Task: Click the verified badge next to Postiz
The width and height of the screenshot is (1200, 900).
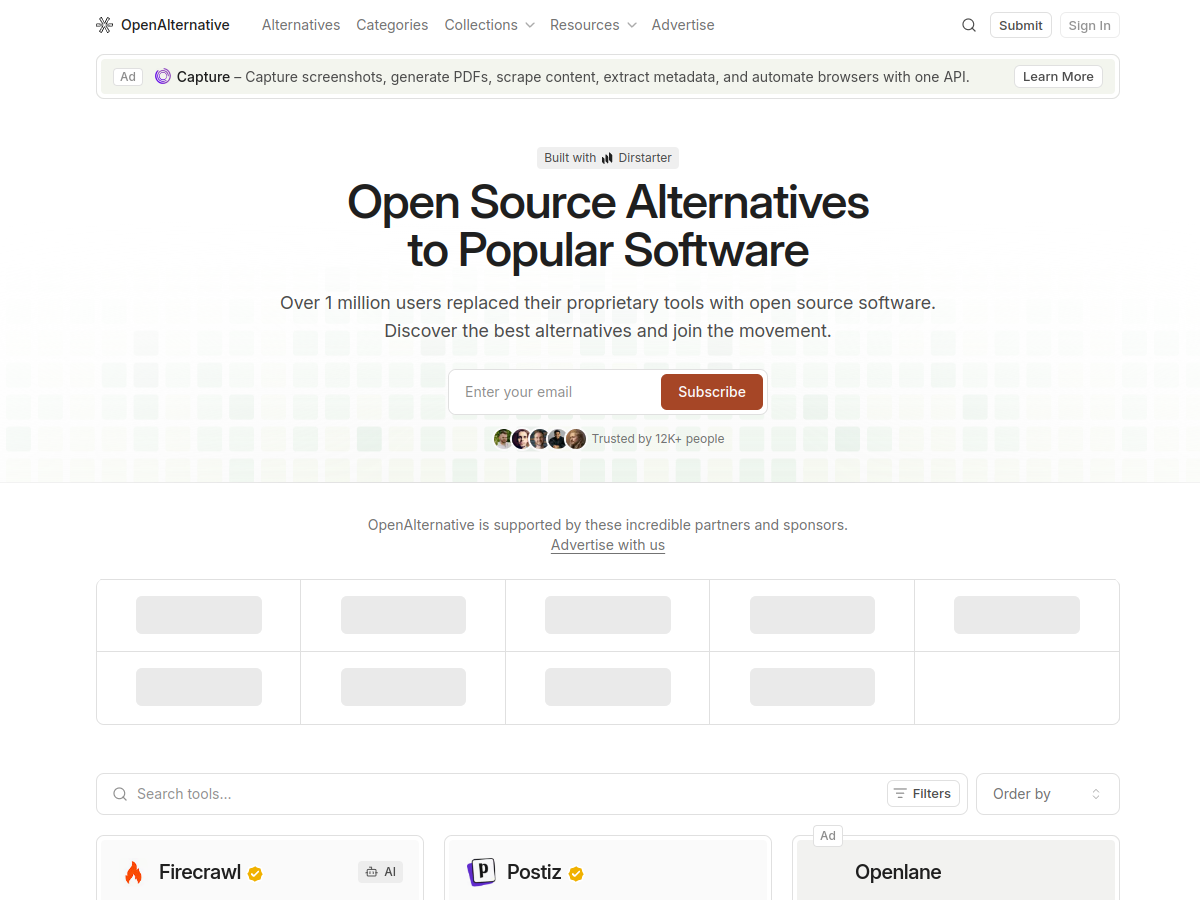Action: [x=576, y=873]
